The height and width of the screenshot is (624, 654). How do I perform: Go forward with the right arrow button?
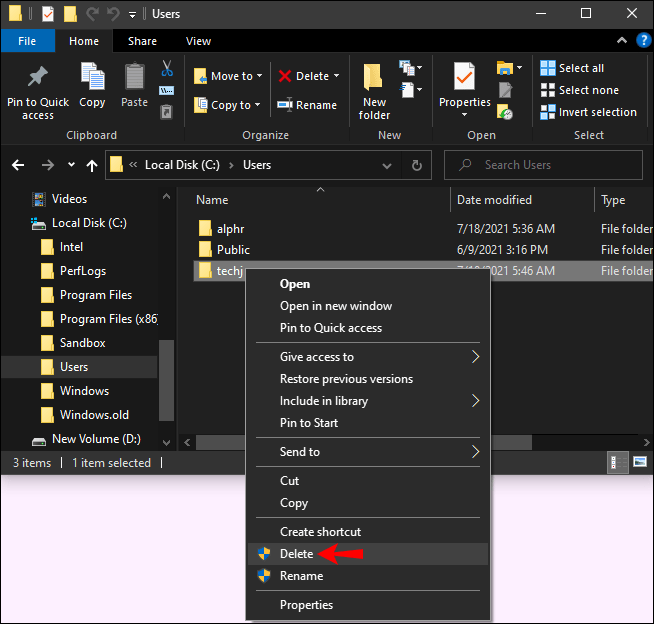(x=48, y=165)
